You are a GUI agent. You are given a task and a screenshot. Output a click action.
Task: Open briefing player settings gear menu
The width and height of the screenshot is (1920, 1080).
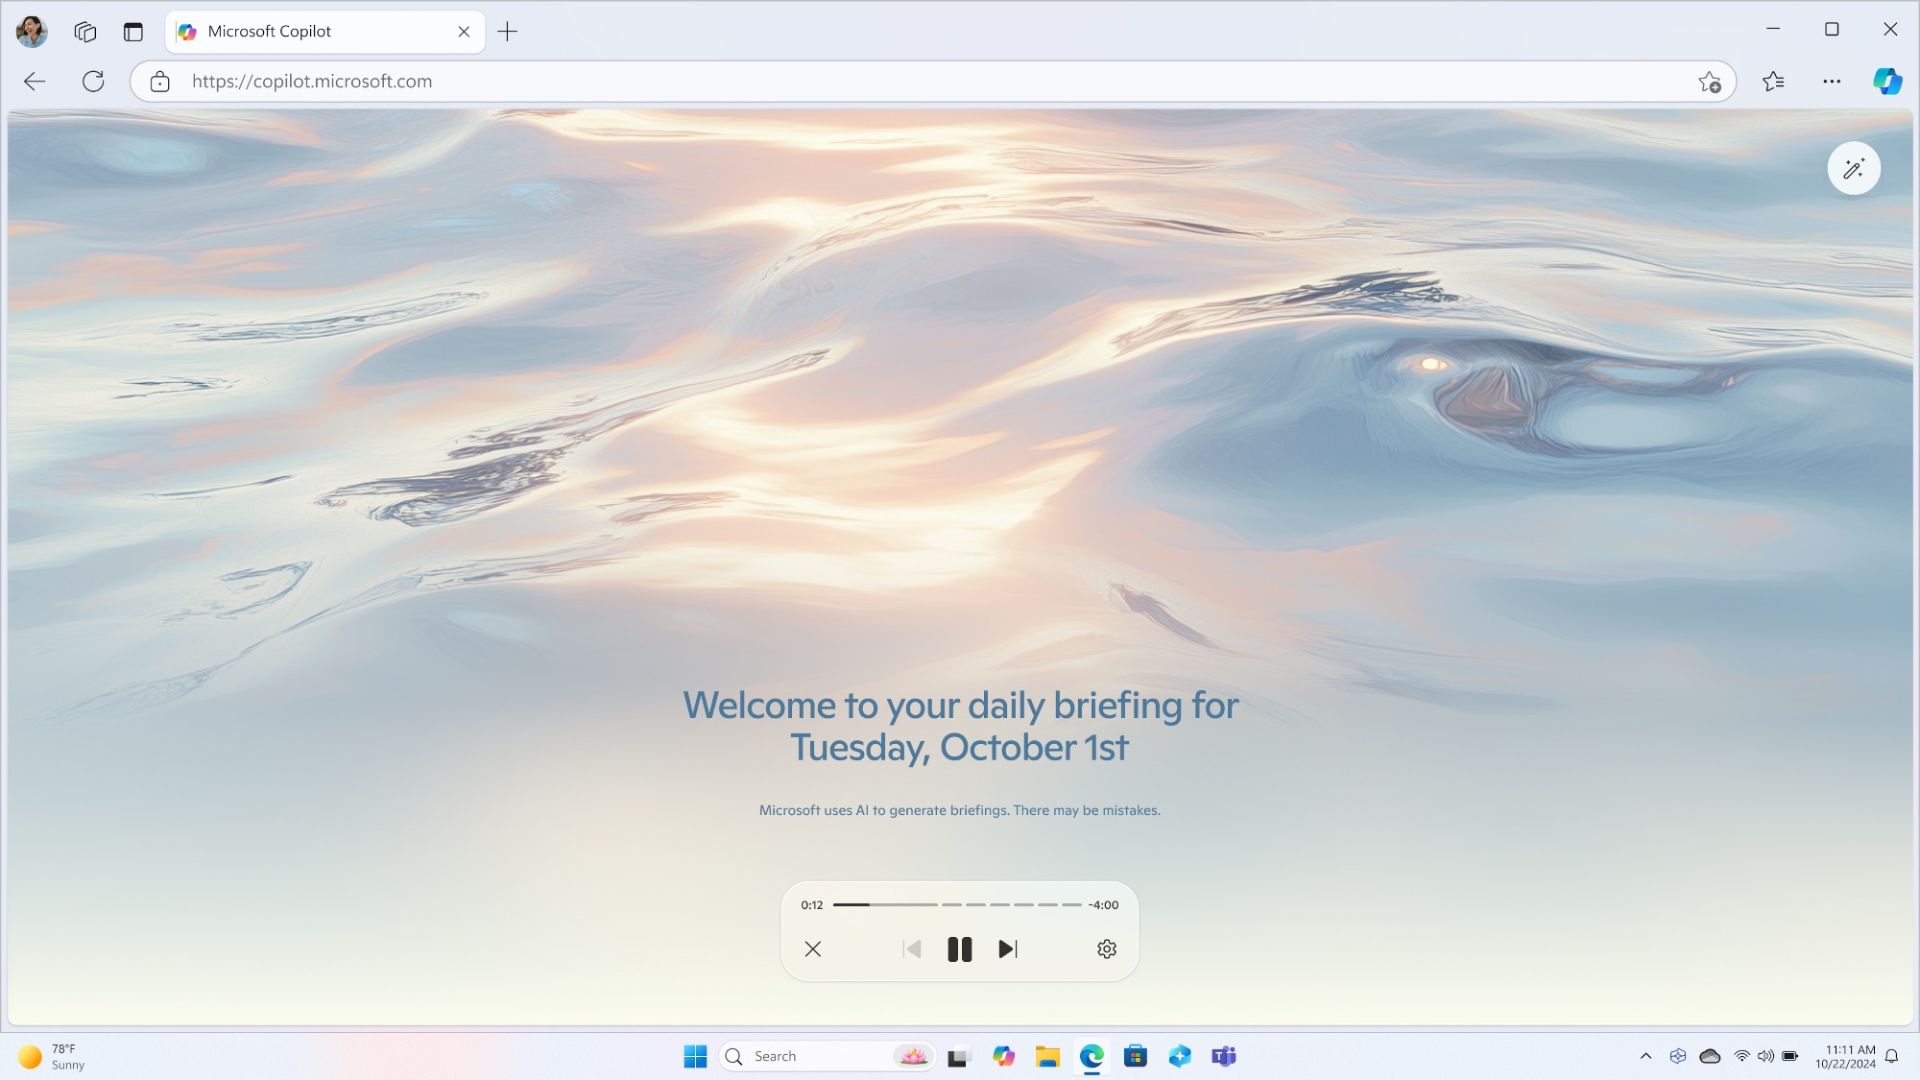click(x=1105, y=949)
